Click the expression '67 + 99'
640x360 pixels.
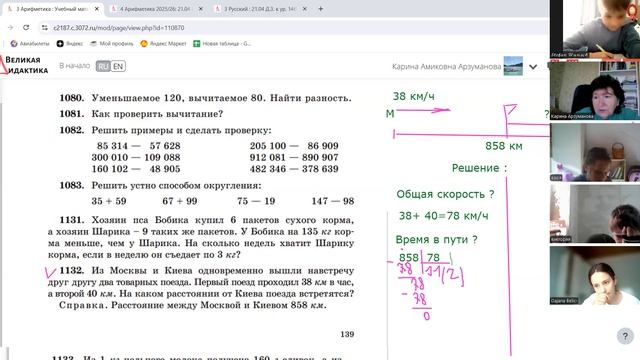(180, 201)
